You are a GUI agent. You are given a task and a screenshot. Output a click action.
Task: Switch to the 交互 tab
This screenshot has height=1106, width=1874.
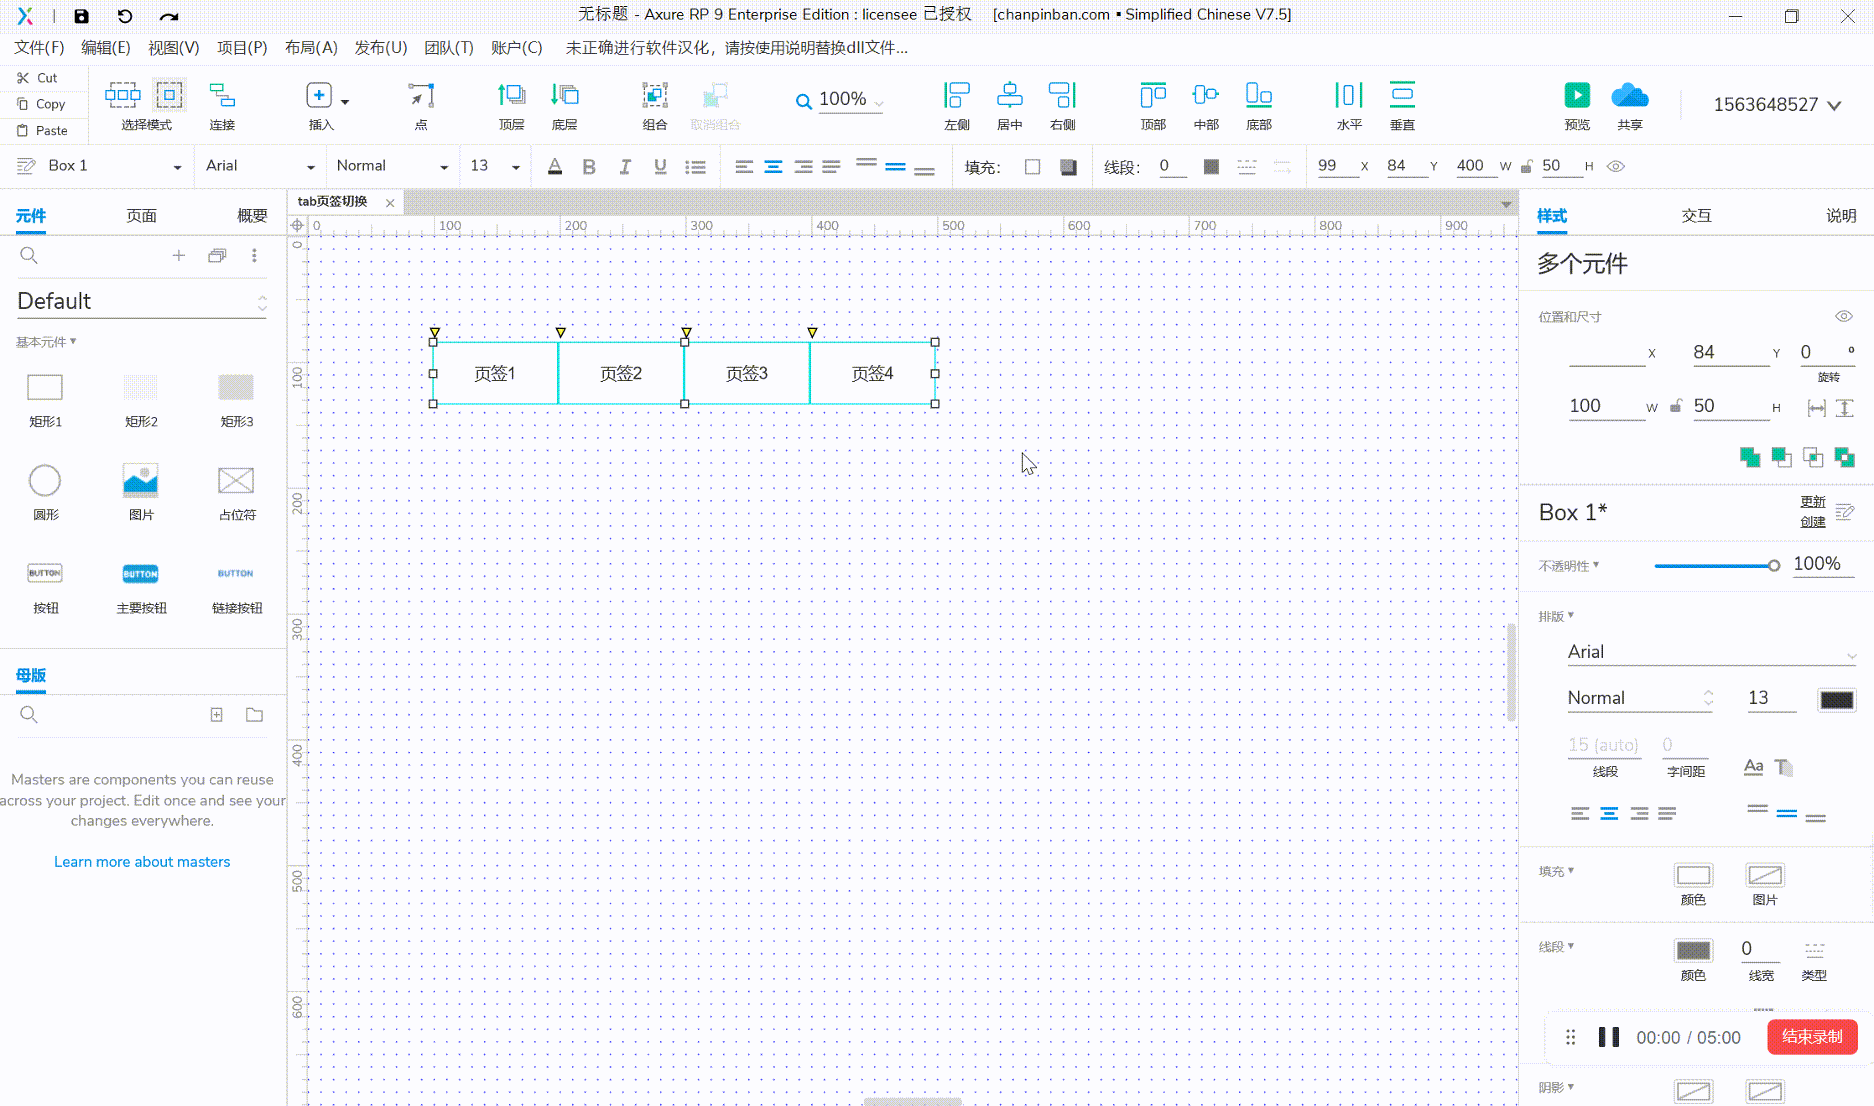1696,216
